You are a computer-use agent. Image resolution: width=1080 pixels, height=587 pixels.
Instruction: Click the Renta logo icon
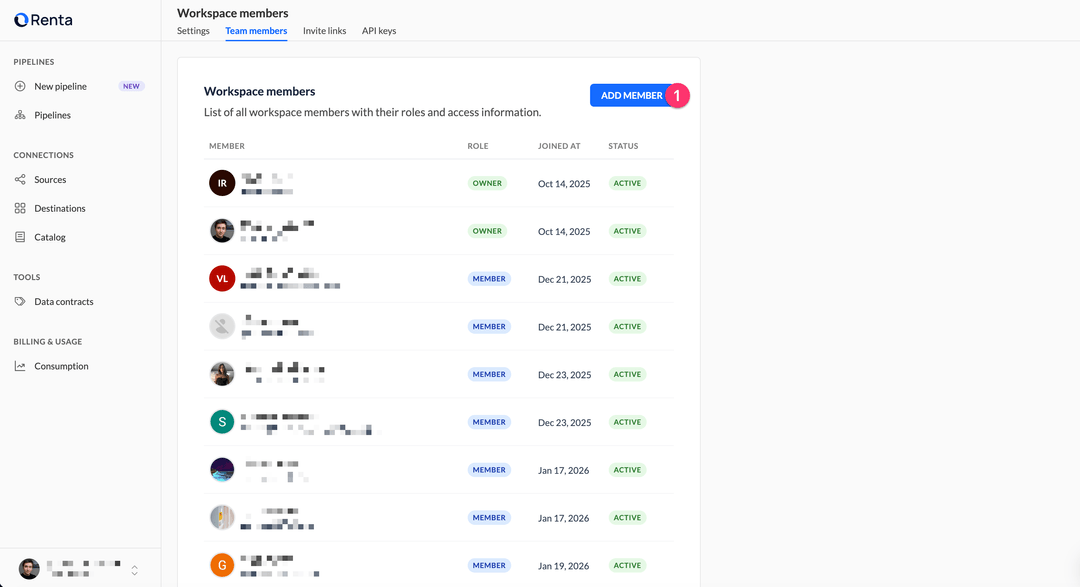(21, 20)
